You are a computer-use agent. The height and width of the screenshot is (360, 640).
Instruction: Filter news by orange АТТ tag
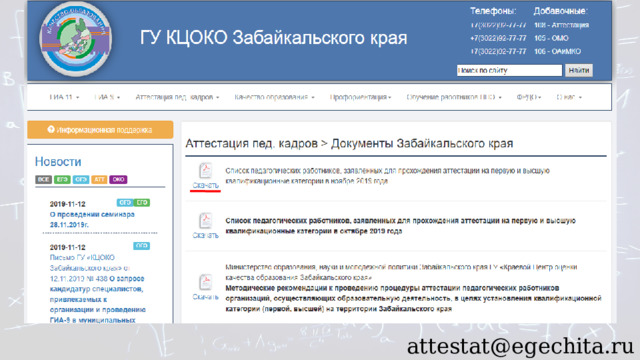[99, 179]
